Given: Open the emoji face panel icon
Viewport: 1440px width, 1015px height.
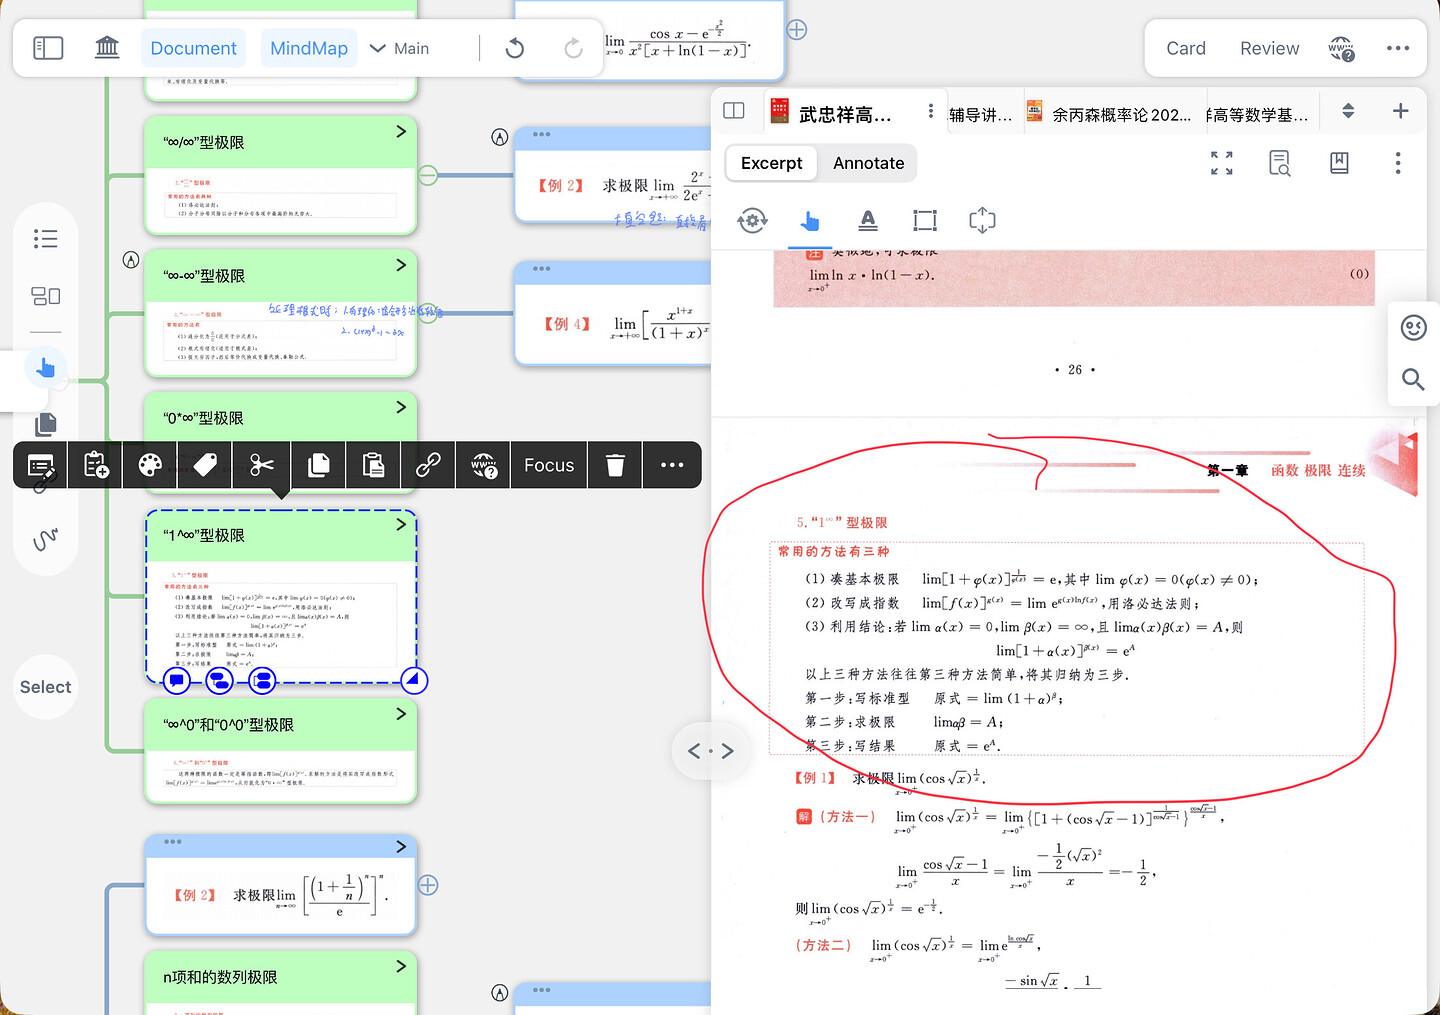Looking at the screenshot, I should 1413,328.
